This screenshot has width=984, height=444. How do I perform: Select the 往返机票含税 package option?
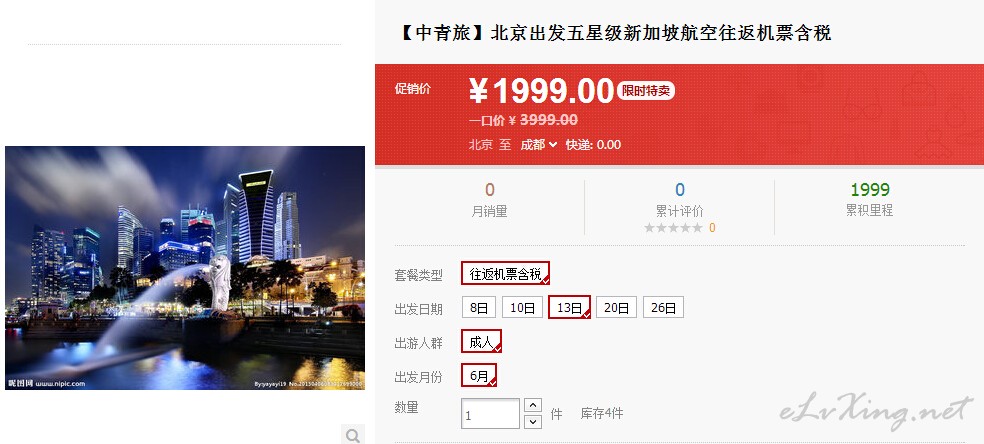(x=505, y=273)
